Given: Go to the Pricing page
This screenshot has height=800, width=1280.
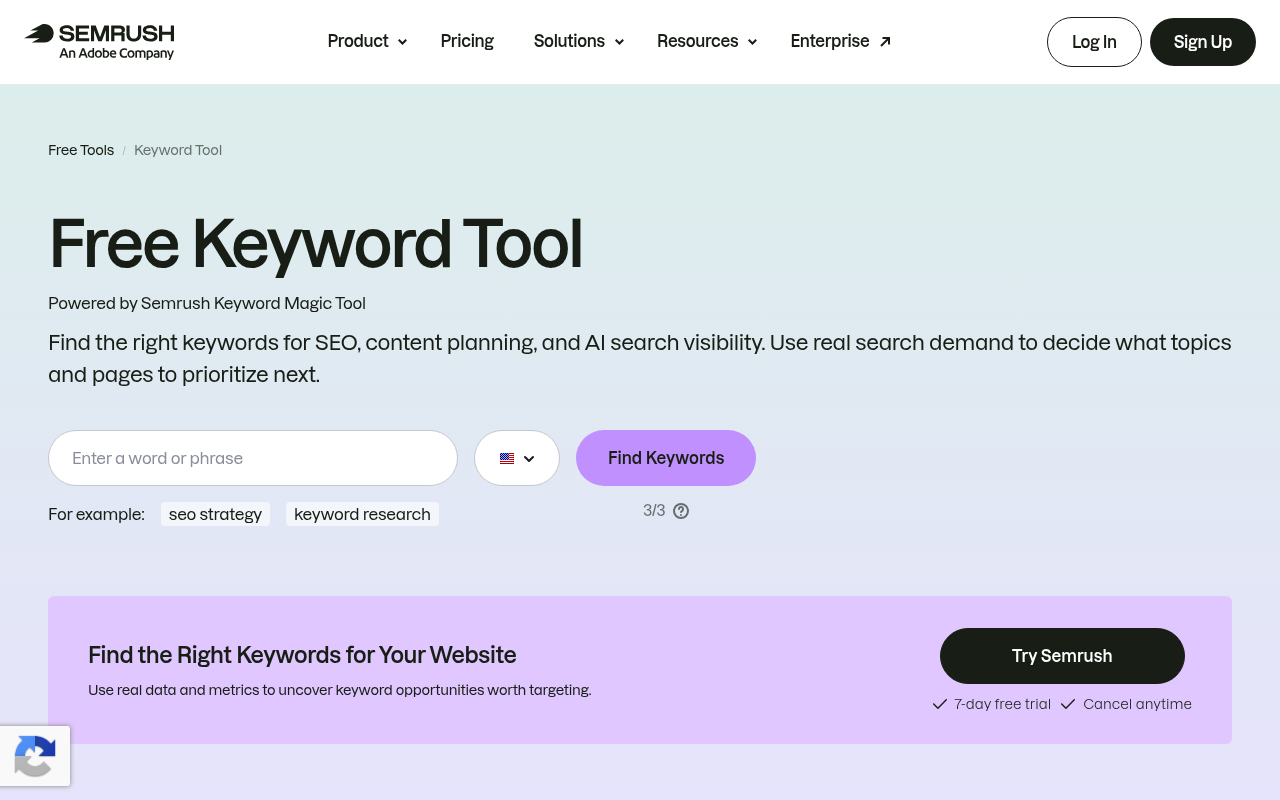Looking at the screenshot, I should [467, 41].
